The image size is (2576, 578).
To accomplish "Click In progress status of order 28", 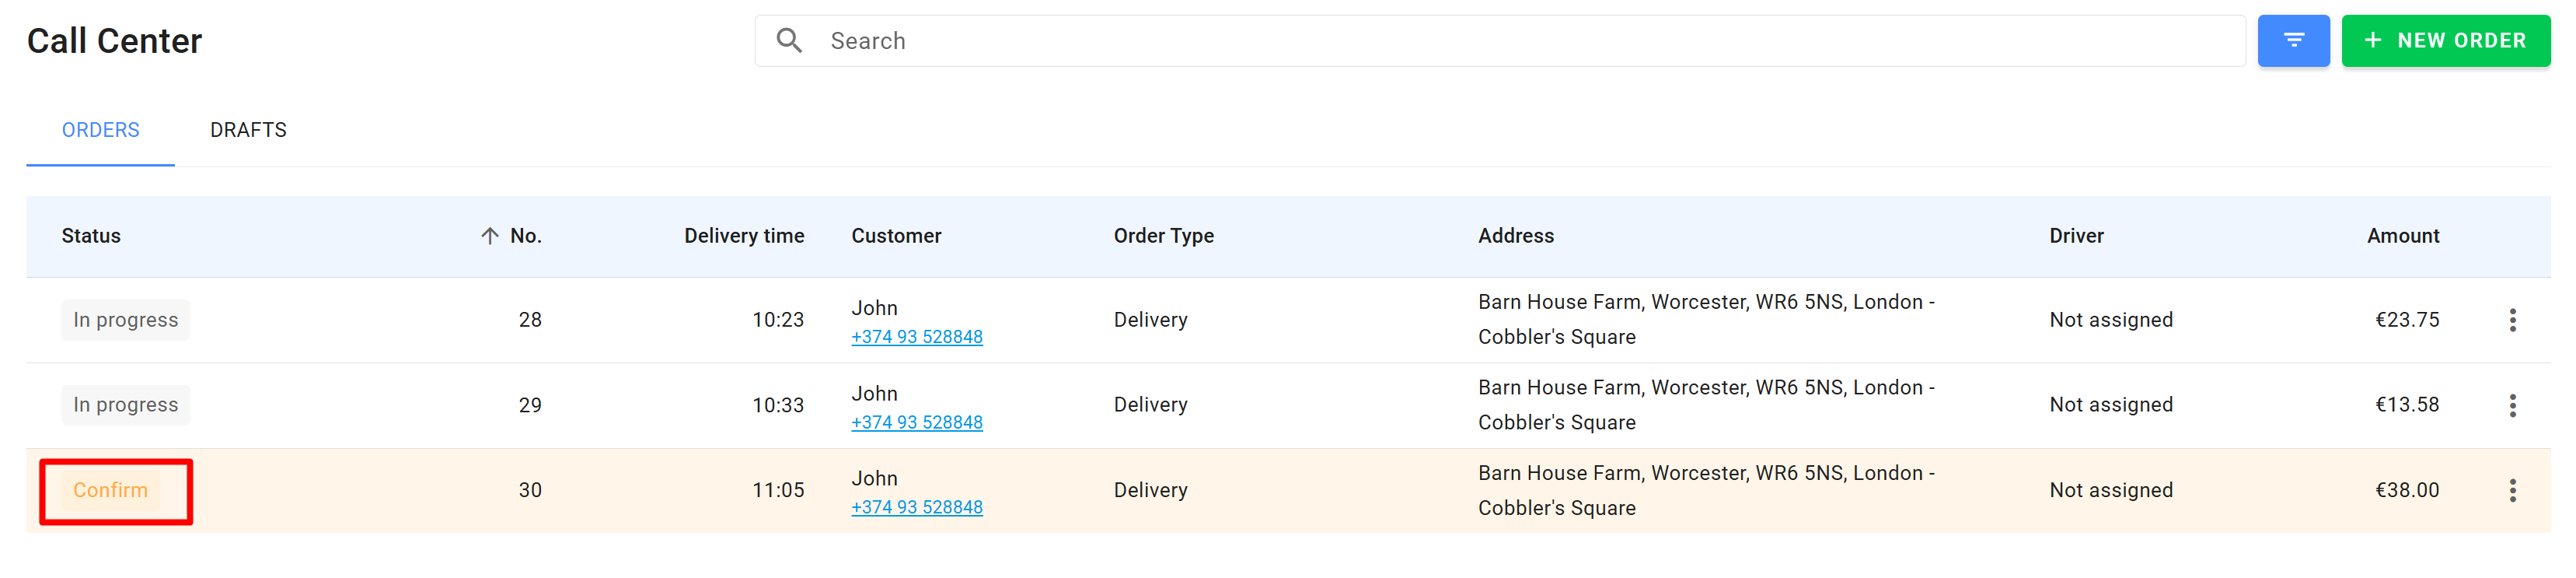I will click(125, 320).
